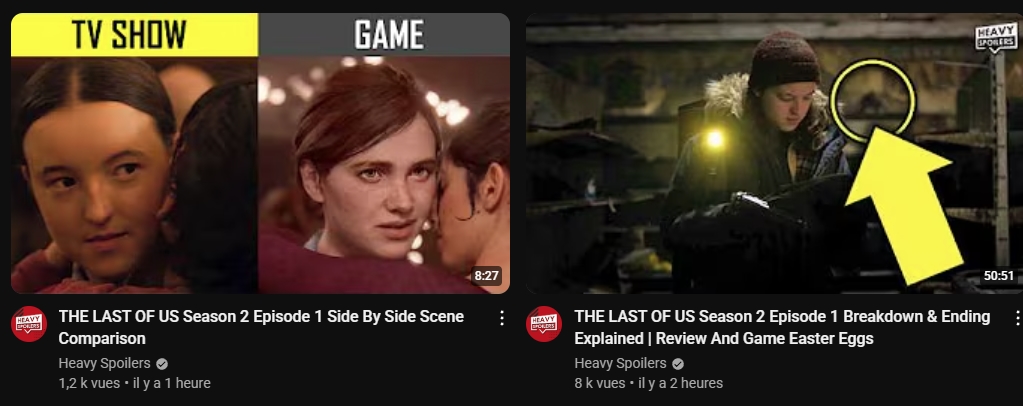Click the yellow TV SHOW banner
1023x406 pixels.
tap(134, 35)
